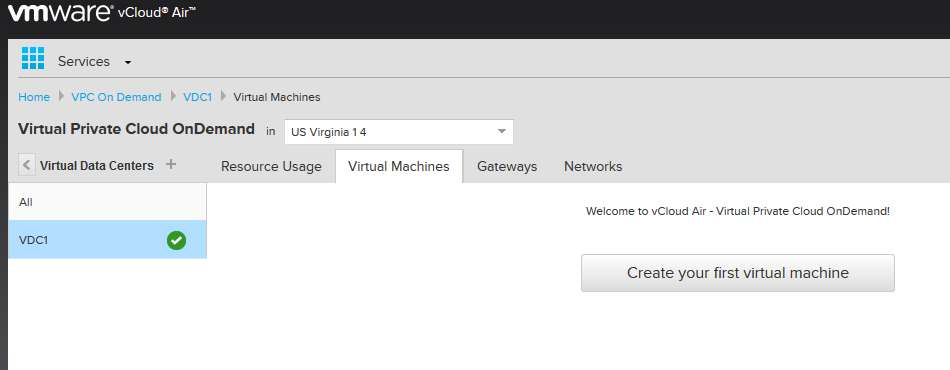Collapse the Virtual Data Centers panel arrow
Screen dimensions: 950x370
point(27,165)
